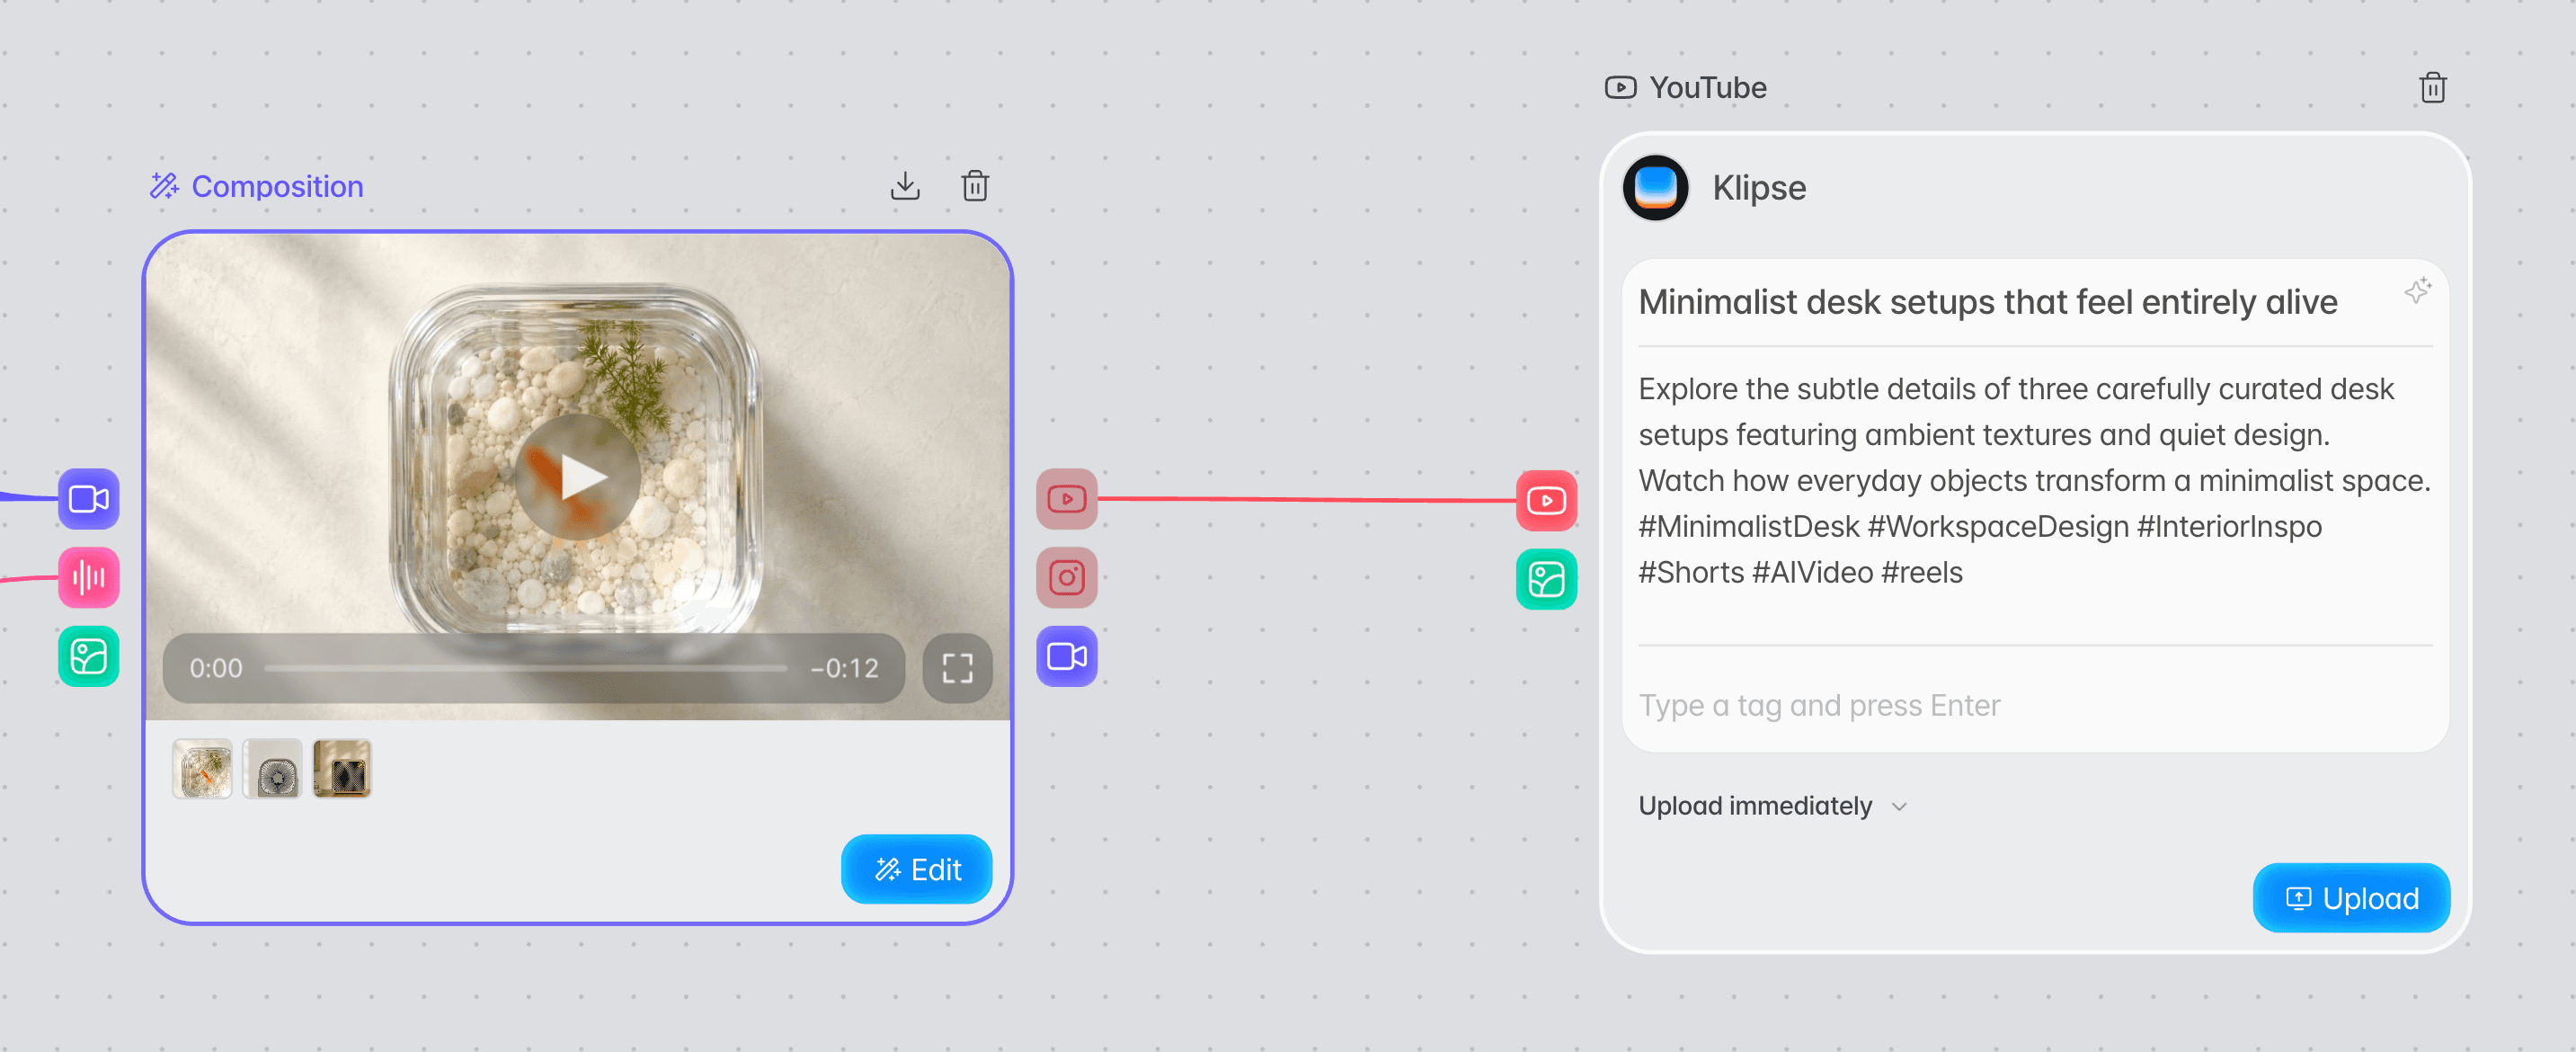
Task: Select the fishbowl clip thumbnail
Action: (x=202, y=769)
